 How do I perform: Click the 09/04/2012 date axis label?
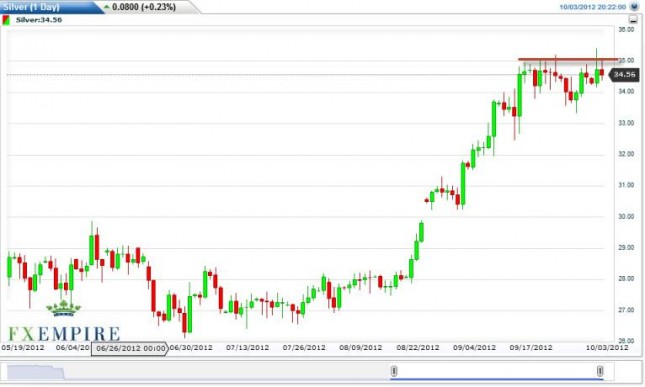(474, 348)
